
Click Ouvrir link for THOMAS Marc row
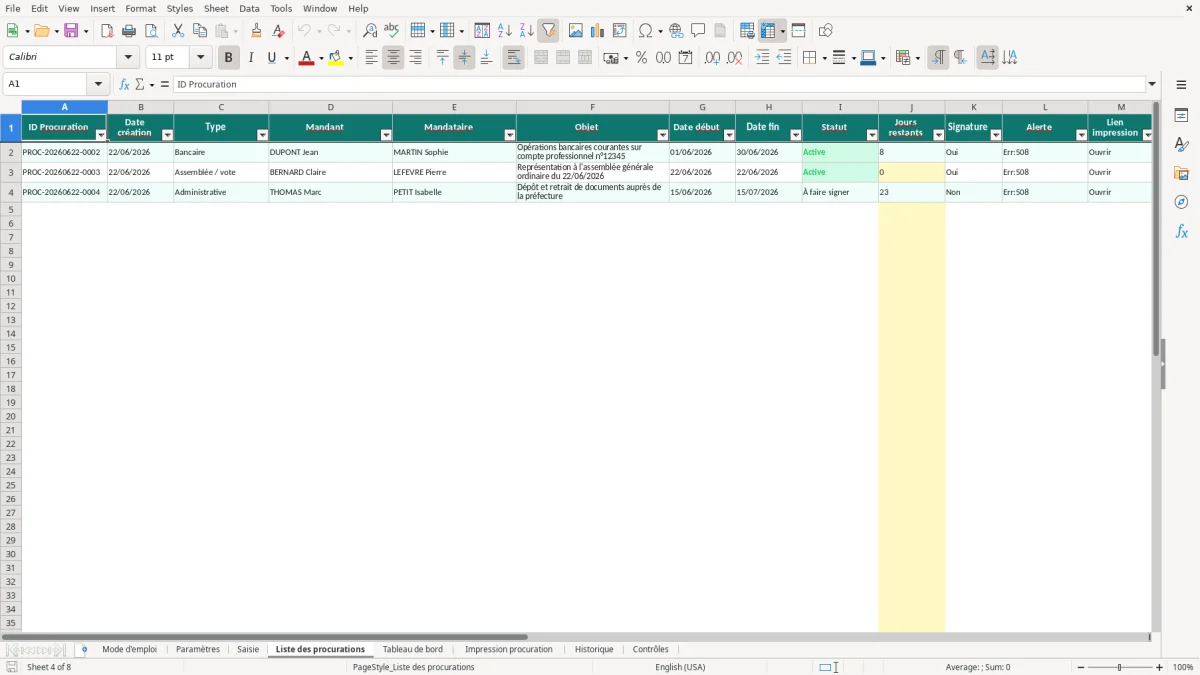pos(1100,193)
